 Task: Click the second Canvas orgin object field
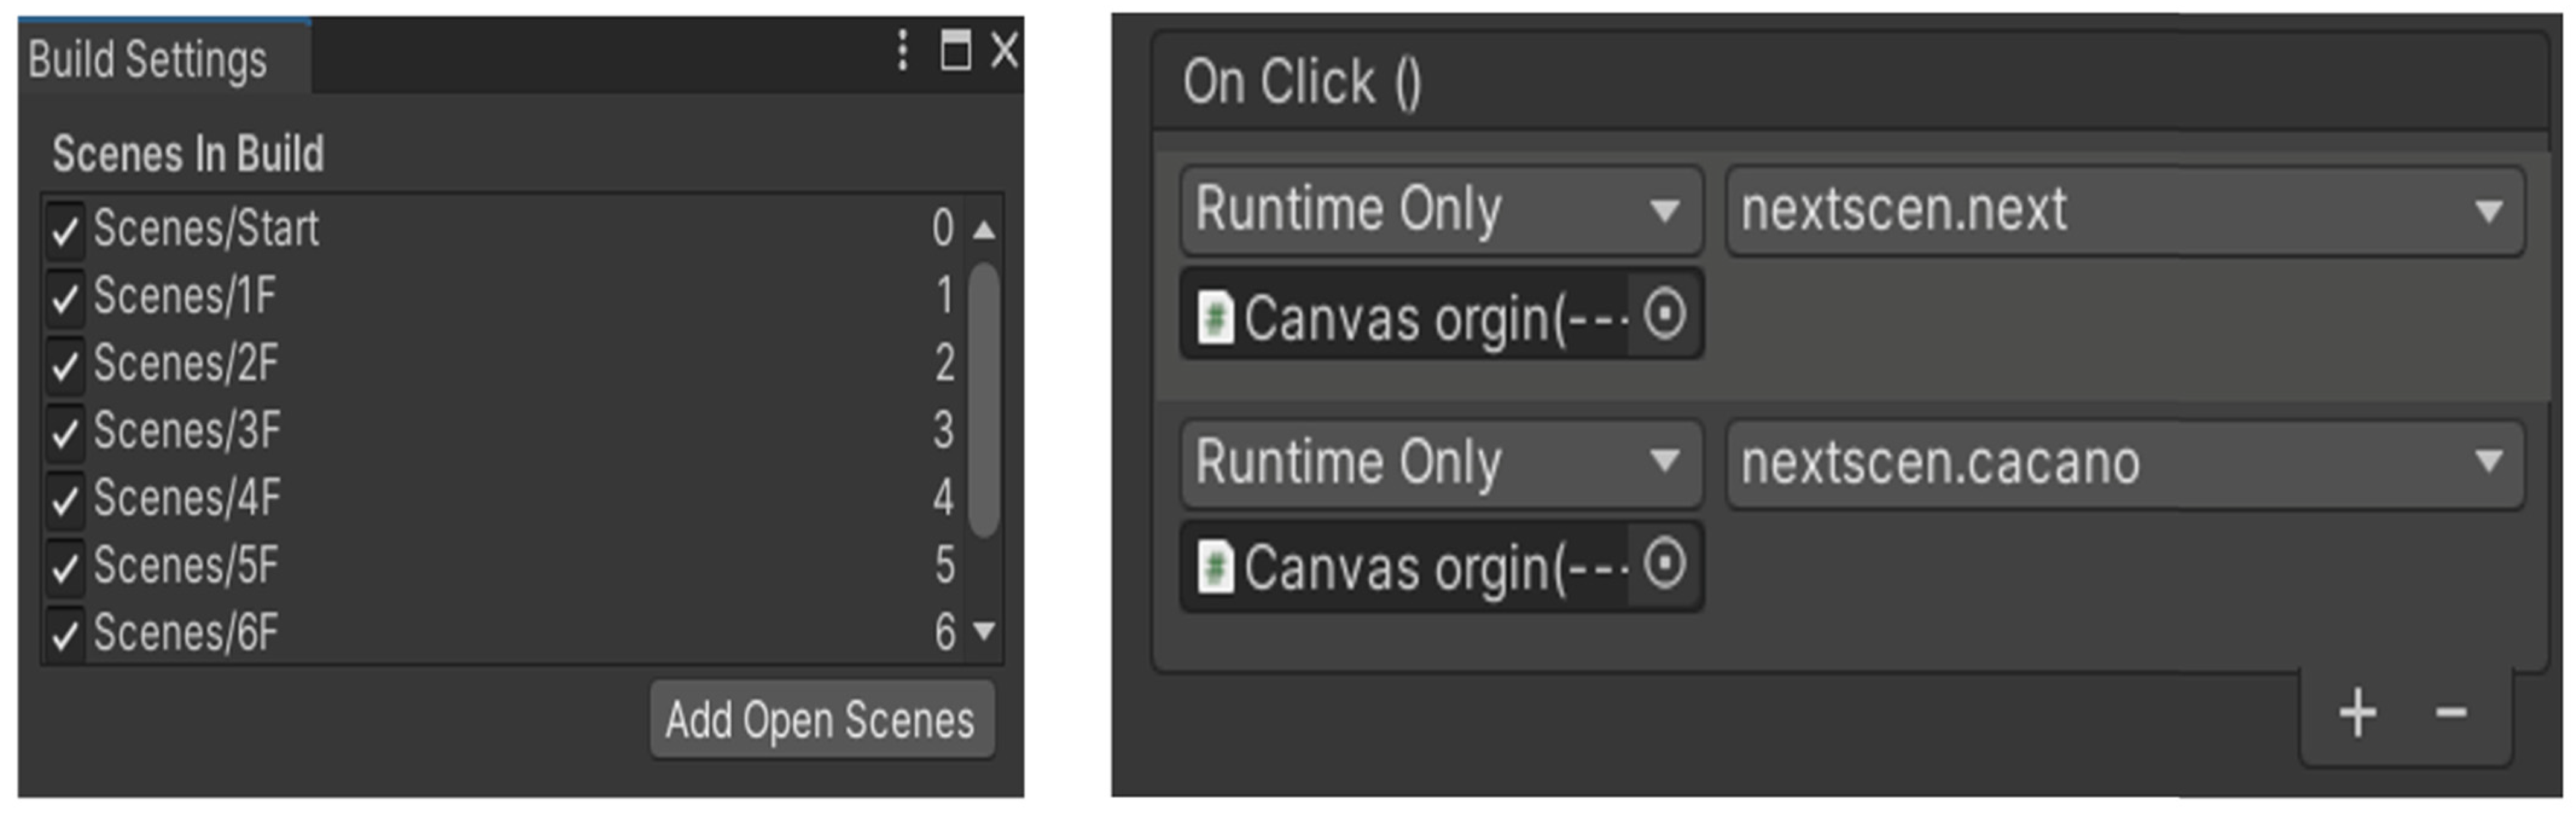pyautogui.click(x=1410, y=567)
